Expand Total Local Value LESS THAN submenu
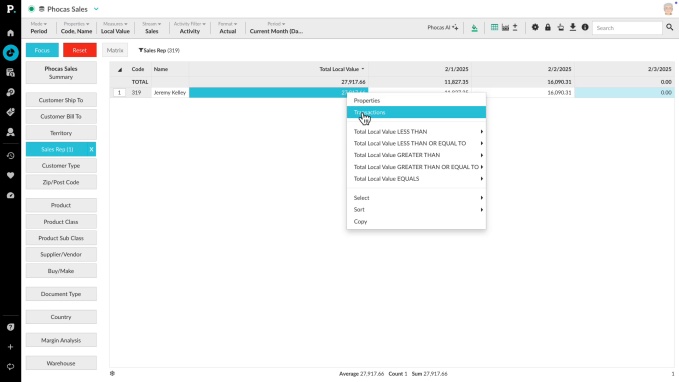The image size is (679, 382). point(416,132)
